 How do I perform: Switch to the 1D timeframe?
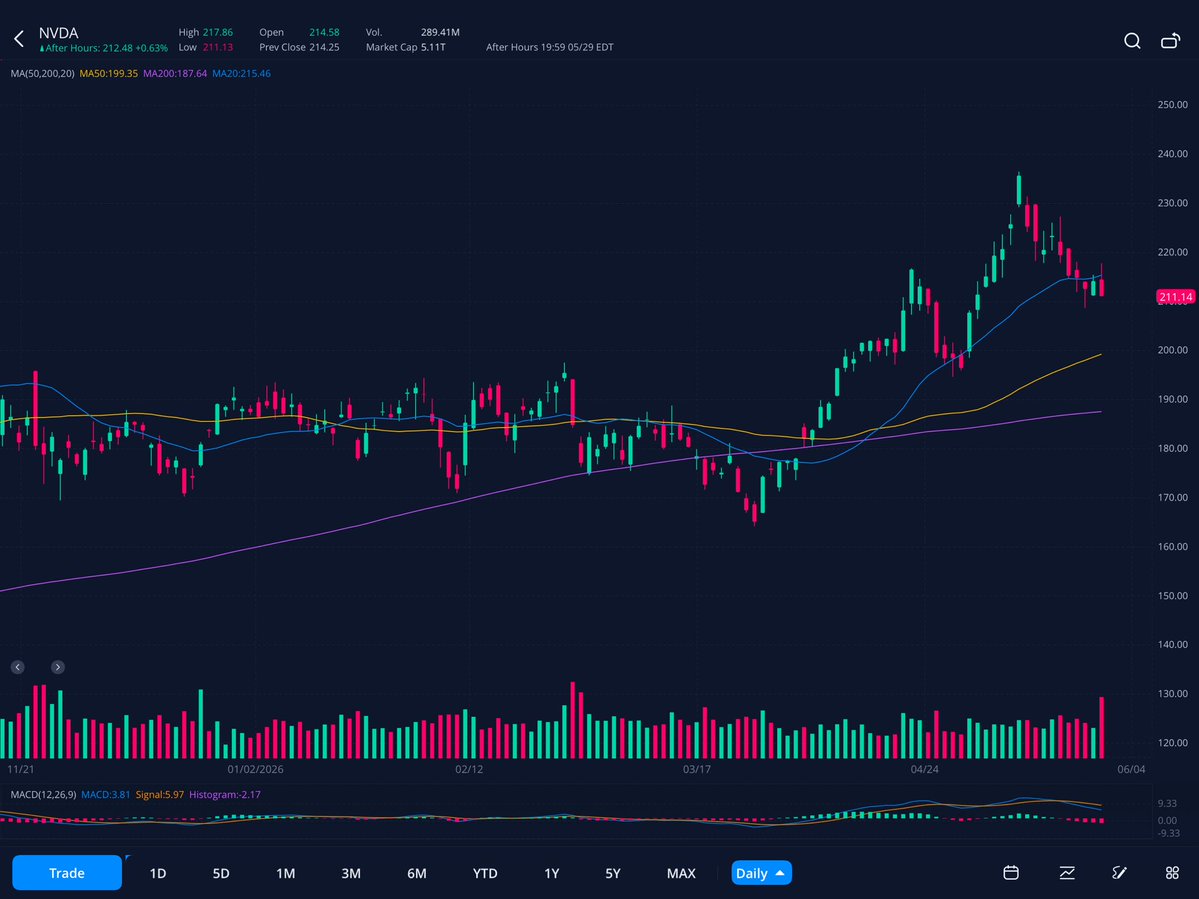(158, 873)
